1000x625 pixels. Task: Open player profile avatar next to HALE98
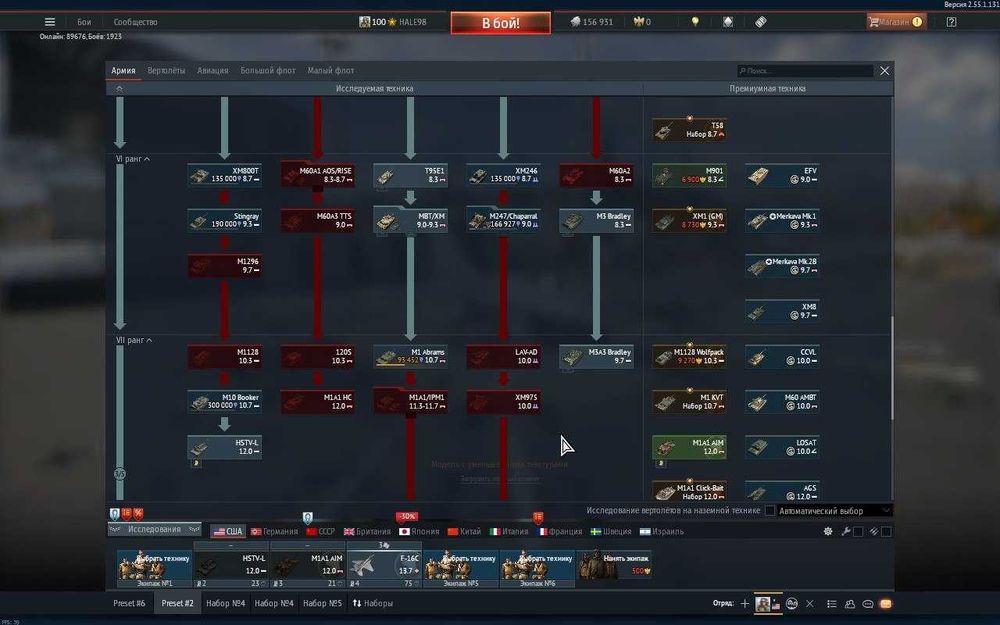pos(364,22)
